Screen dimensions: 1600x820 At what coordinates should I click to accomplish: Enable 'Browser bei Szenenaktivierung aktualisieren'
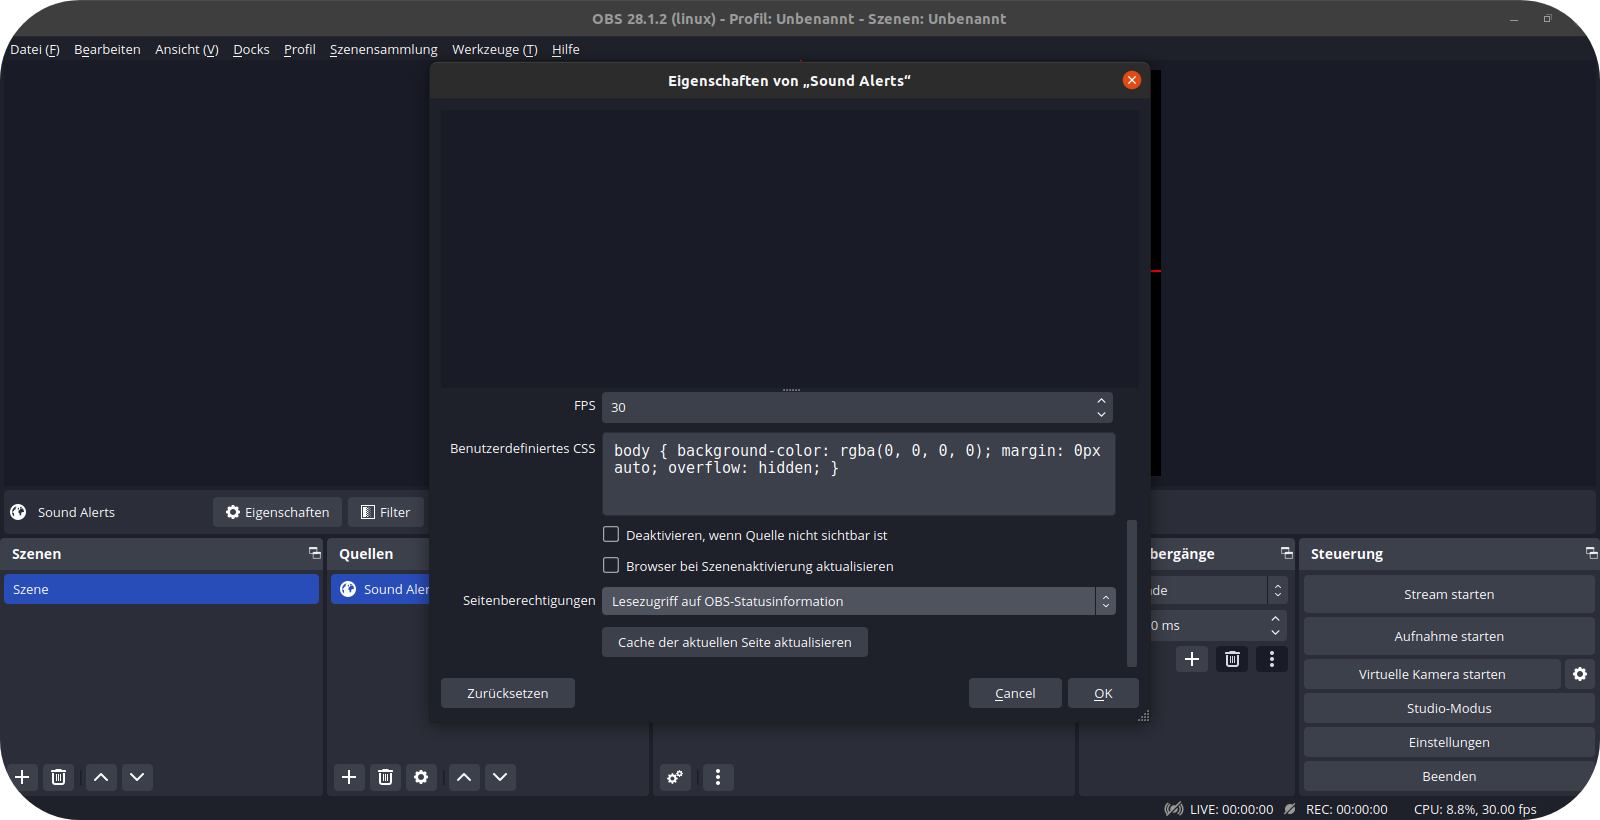611,566
